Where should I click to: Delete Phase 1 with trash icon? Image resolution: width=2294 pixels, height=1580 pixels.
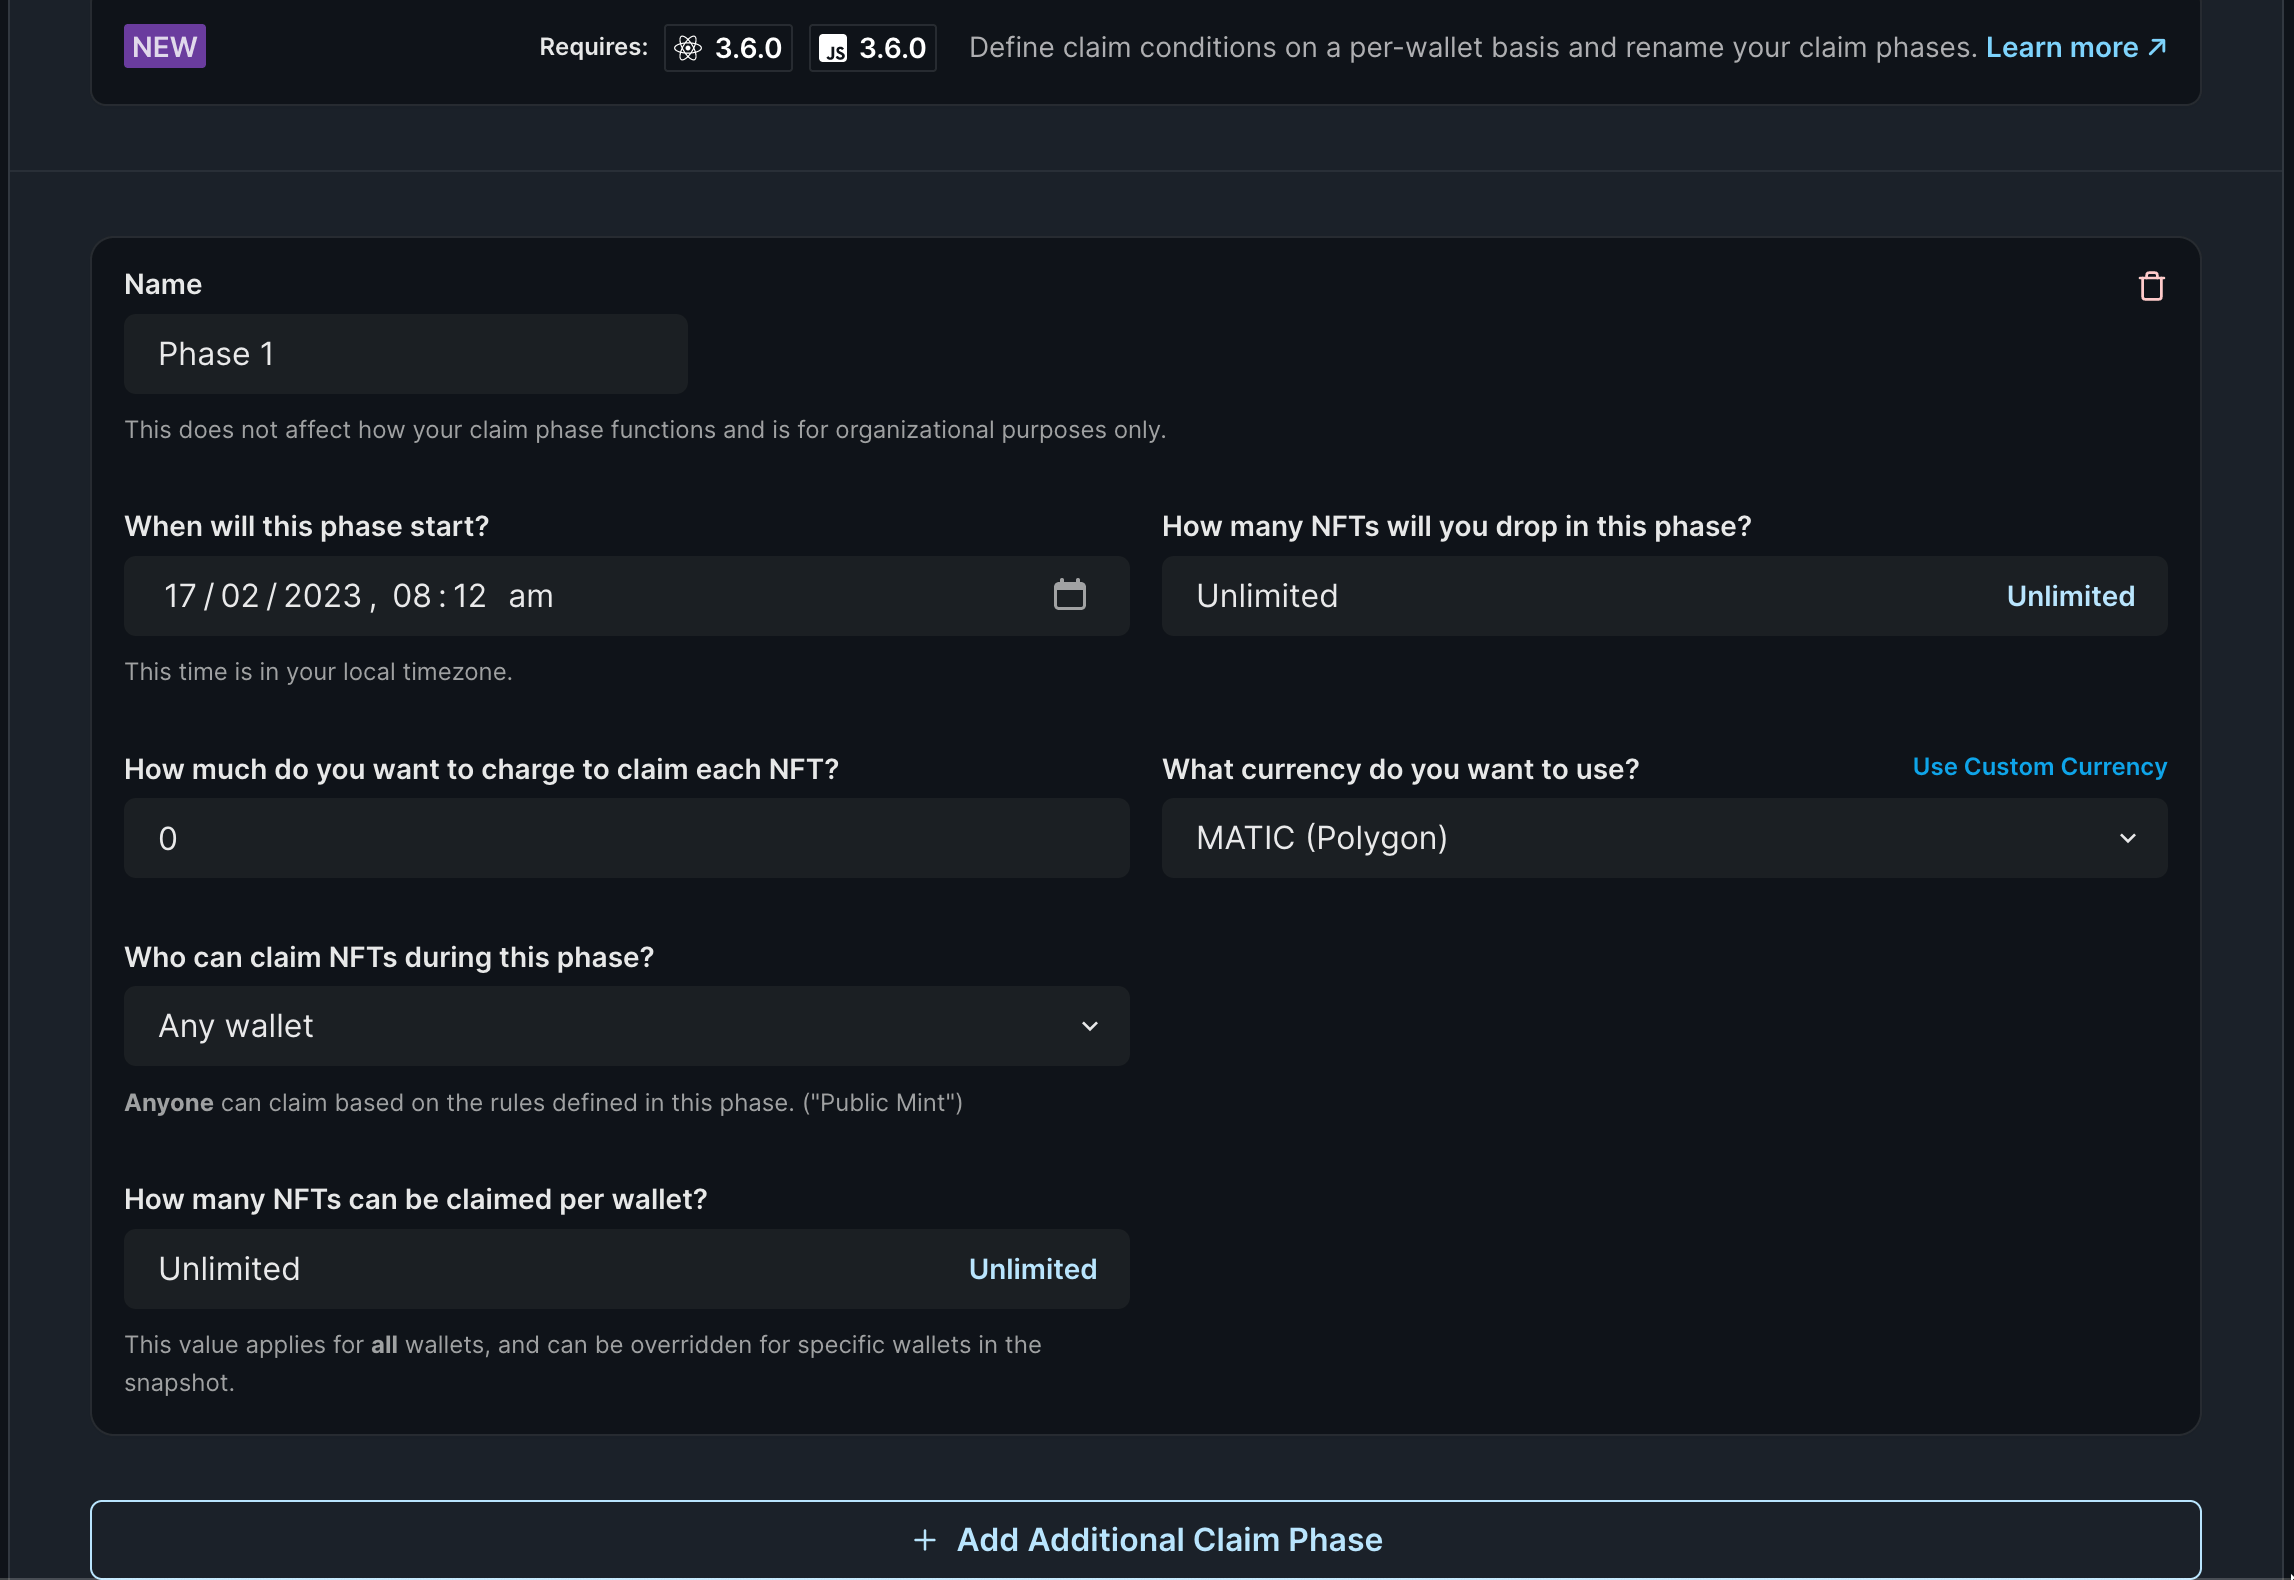point(2151,287)
